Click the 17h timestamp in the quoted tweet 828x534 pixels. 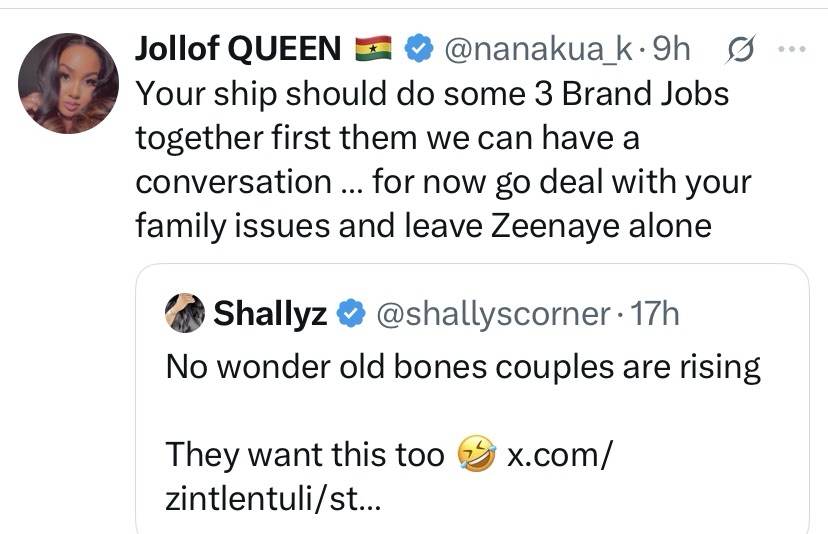tap(655, 314)
